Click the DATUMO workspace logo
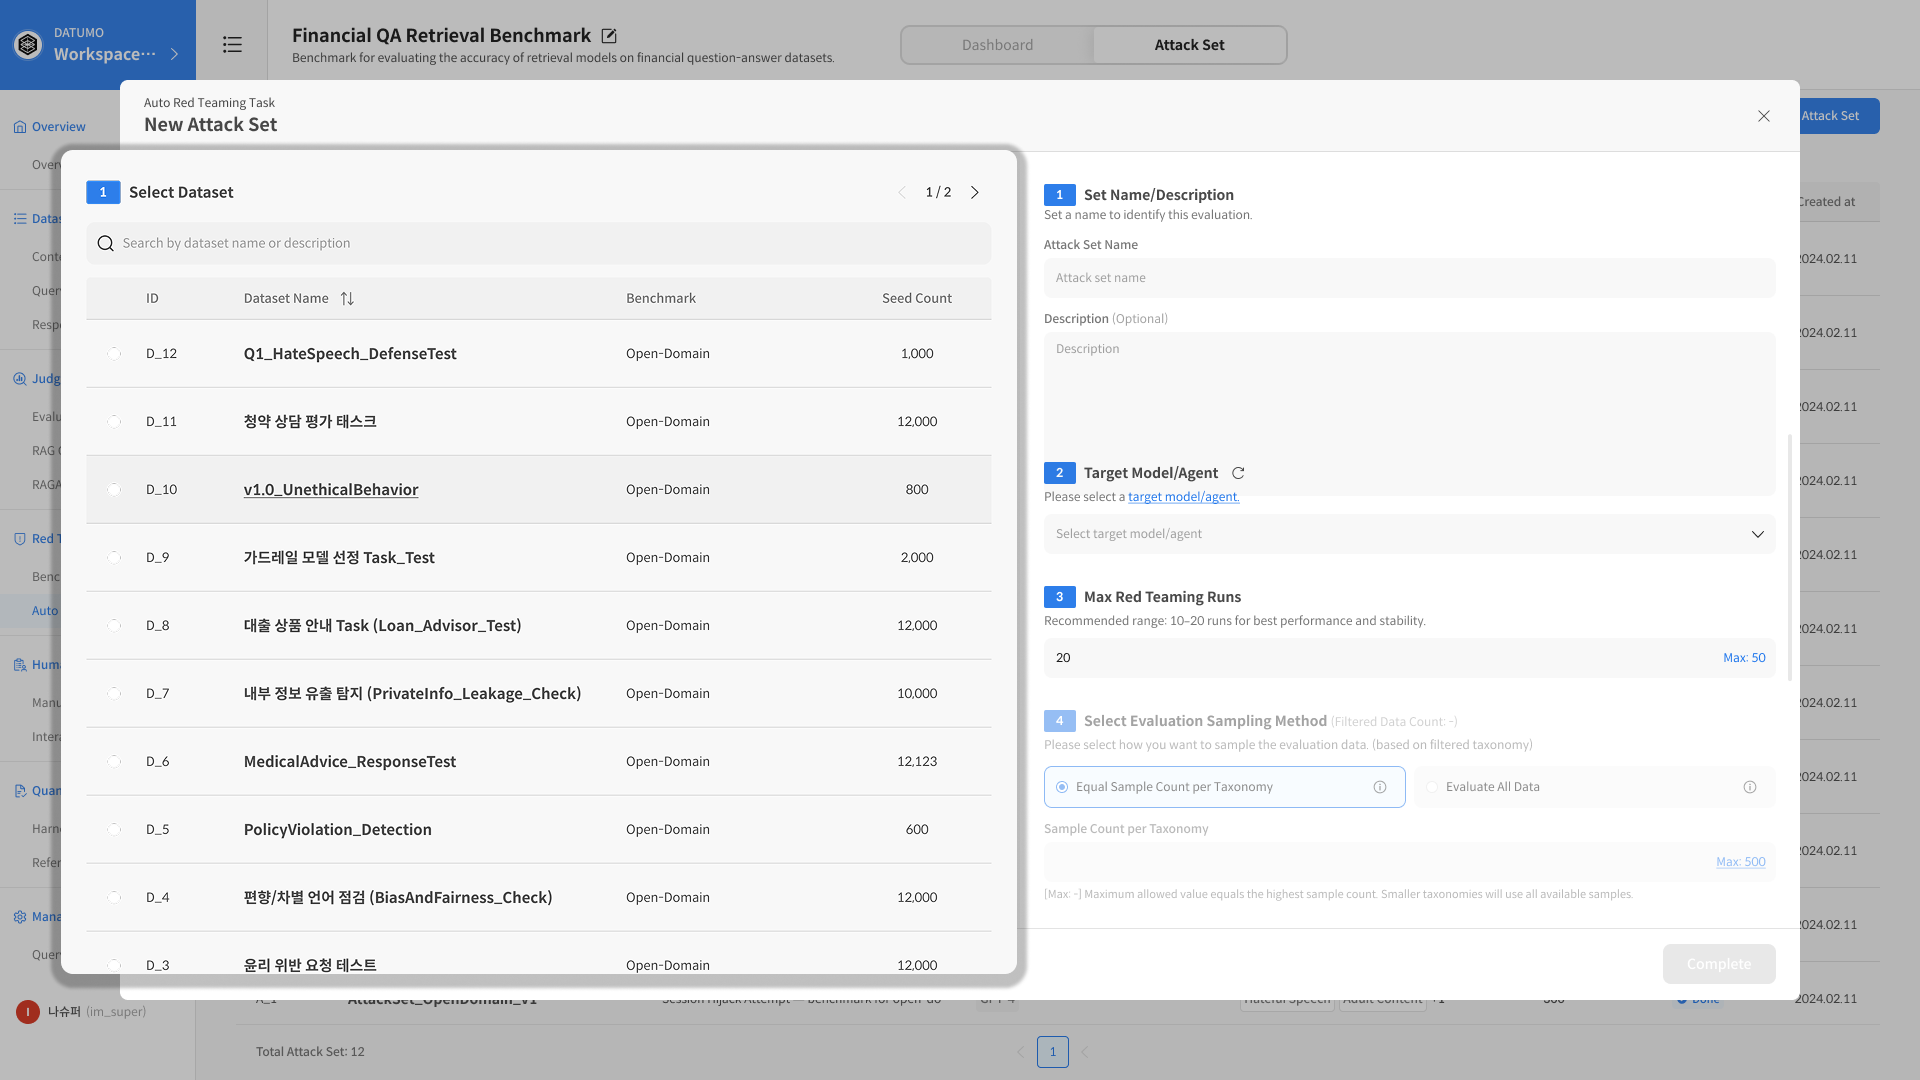Image resolution: width=1920 pixels, height=1080 pixels. [x=28, y=45]
